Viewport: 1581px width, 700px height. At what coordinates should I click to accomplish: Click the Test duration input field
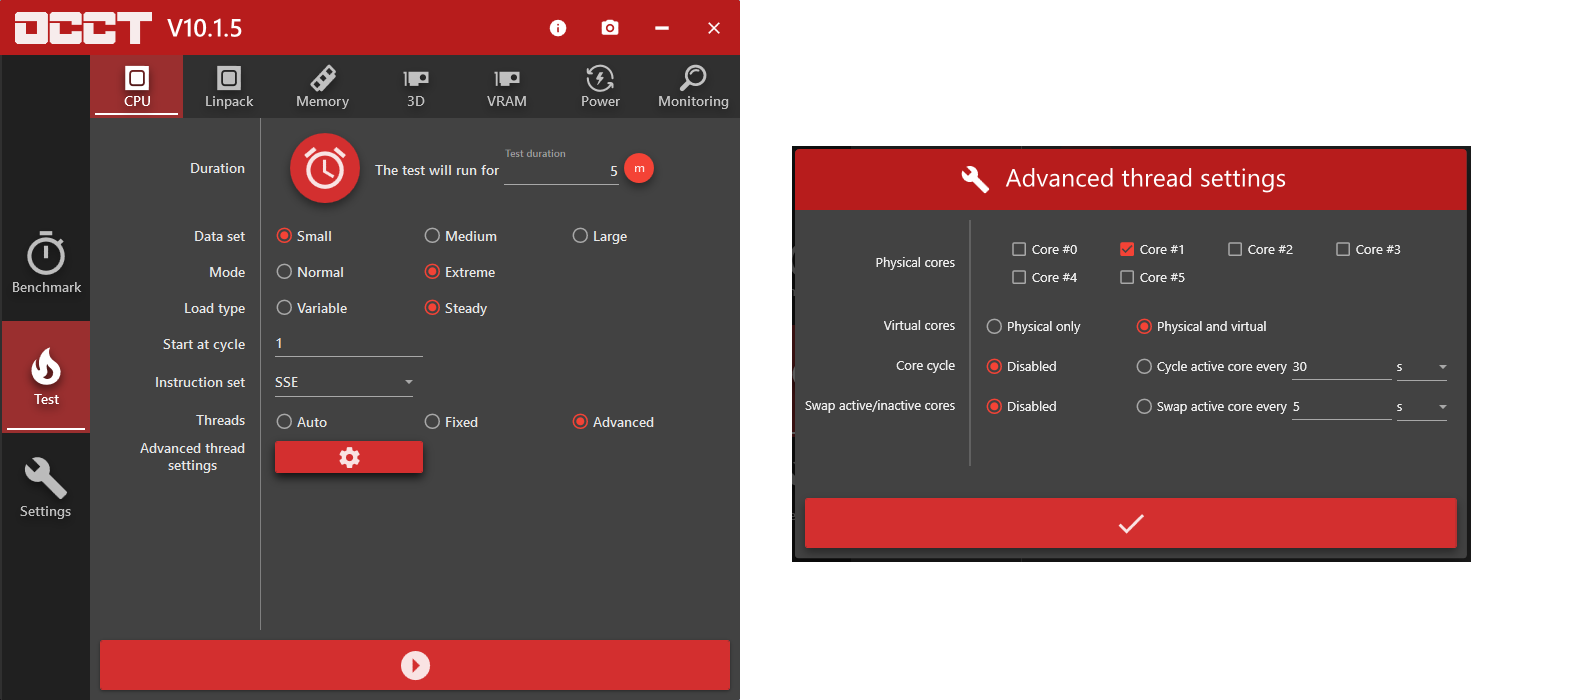(x=561, y=171)
